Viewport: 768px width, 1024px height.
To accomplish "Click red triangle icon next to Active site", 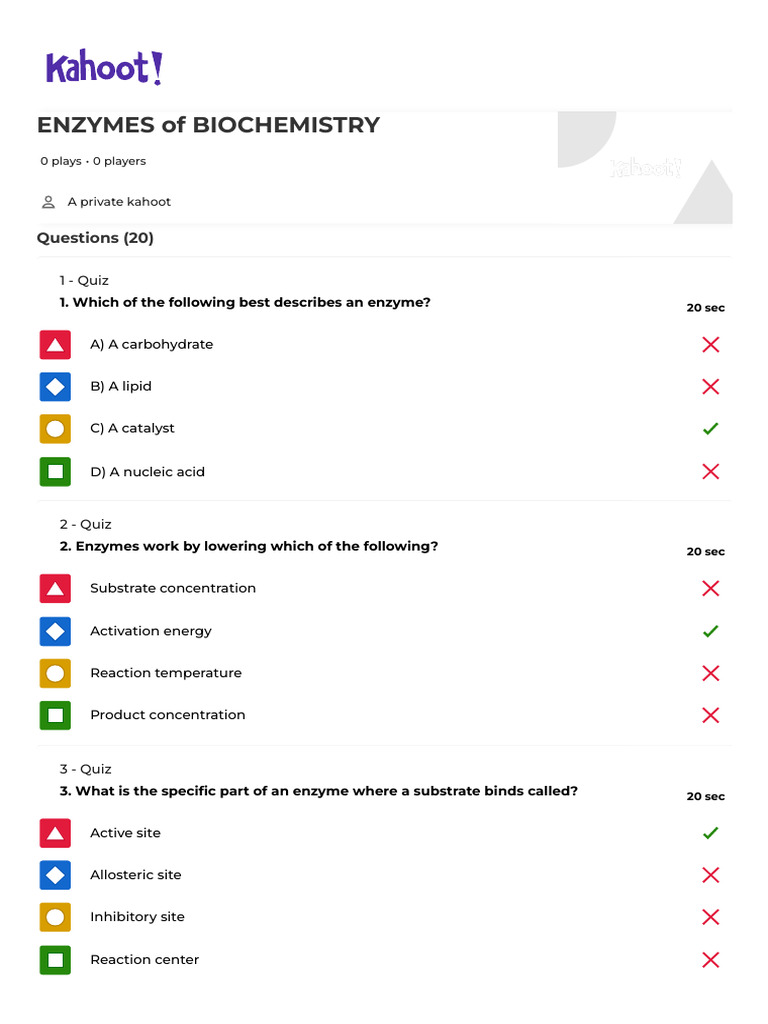I will coord(55,833).
